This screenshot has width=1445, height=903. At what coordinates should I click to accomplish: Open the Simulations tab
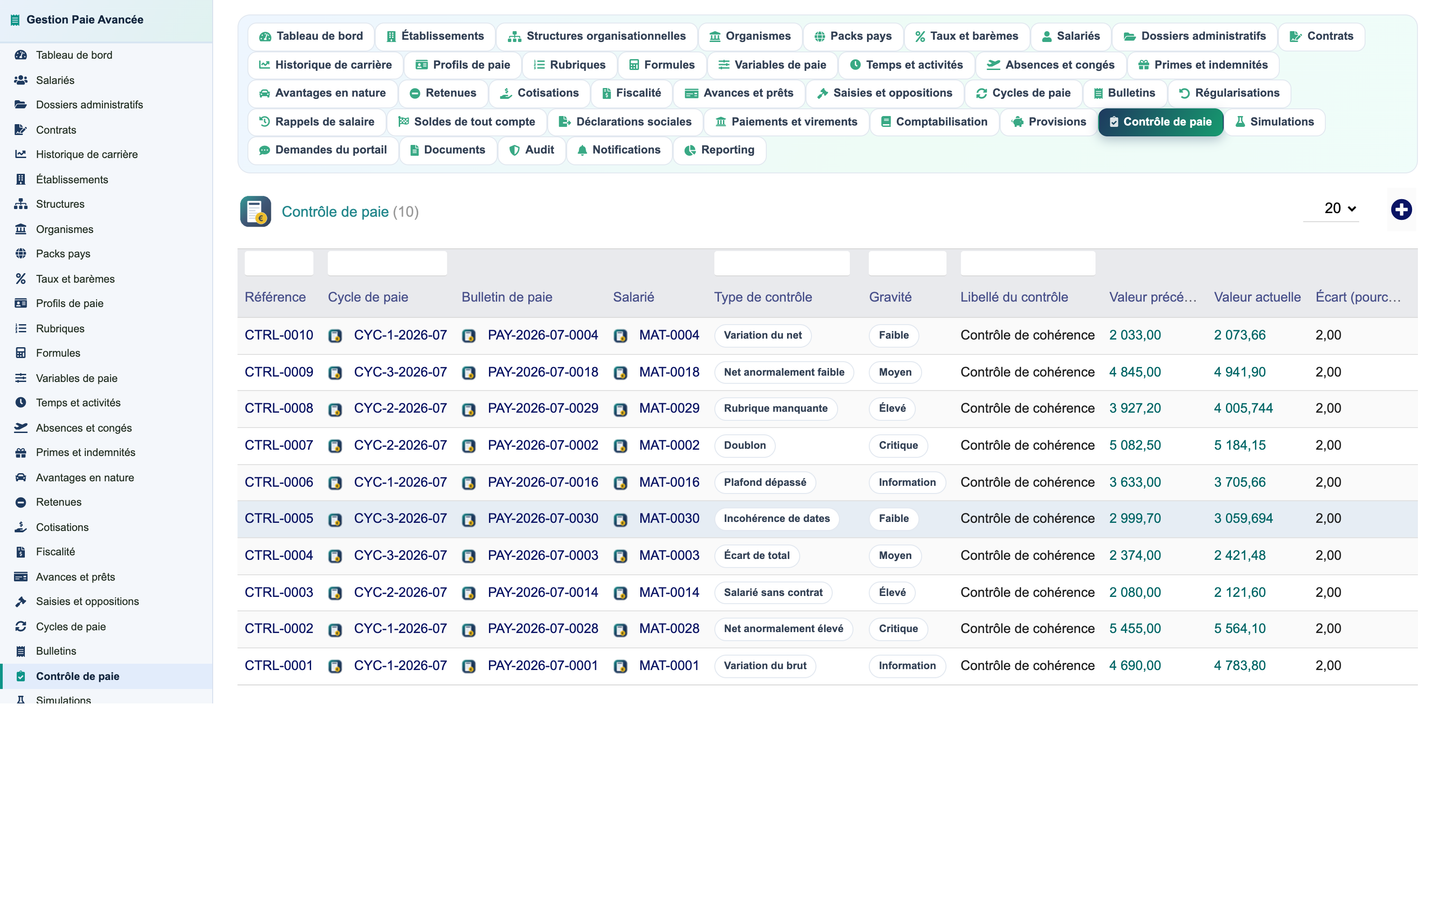(x=1274, y=122)
